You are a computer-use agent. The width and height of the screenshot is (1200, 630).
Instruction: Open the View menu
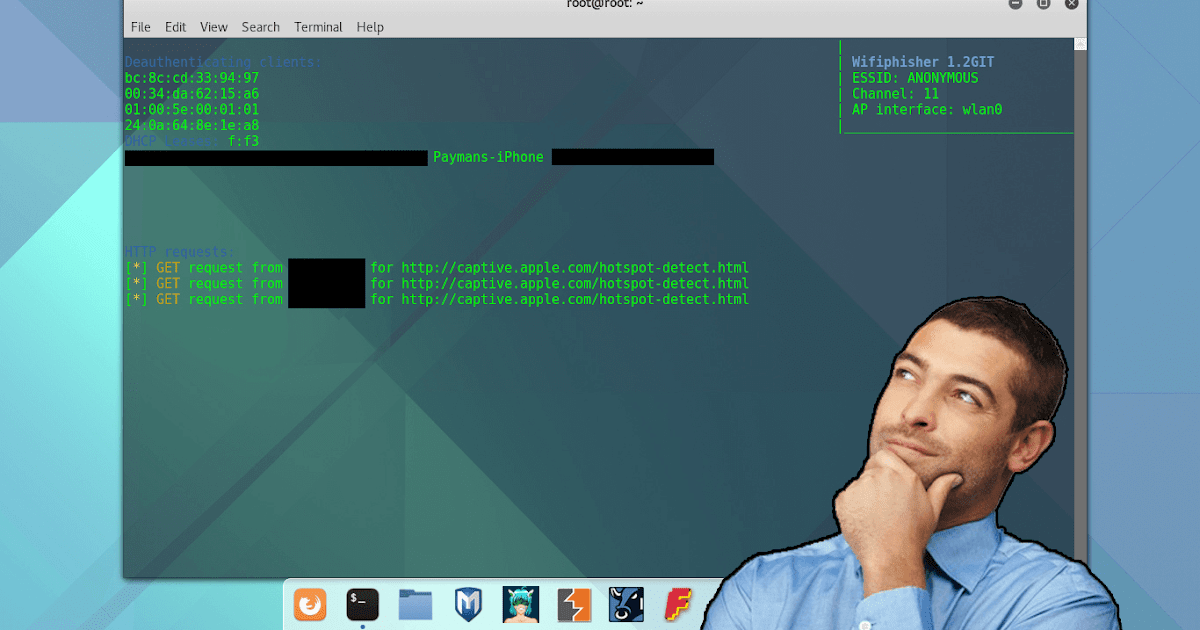click(214, 27)
